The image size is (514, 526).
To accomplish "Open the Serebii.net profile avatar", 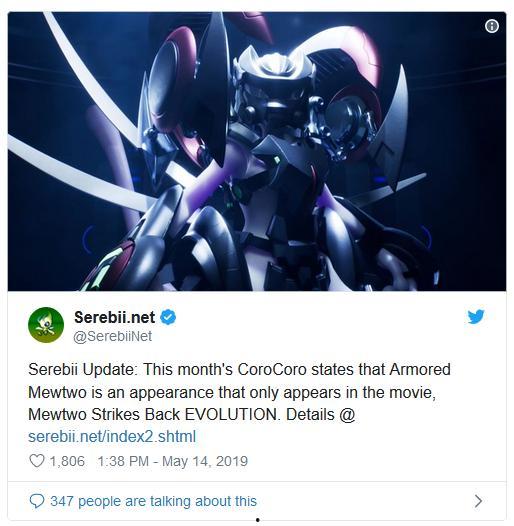I will [46, 325].
